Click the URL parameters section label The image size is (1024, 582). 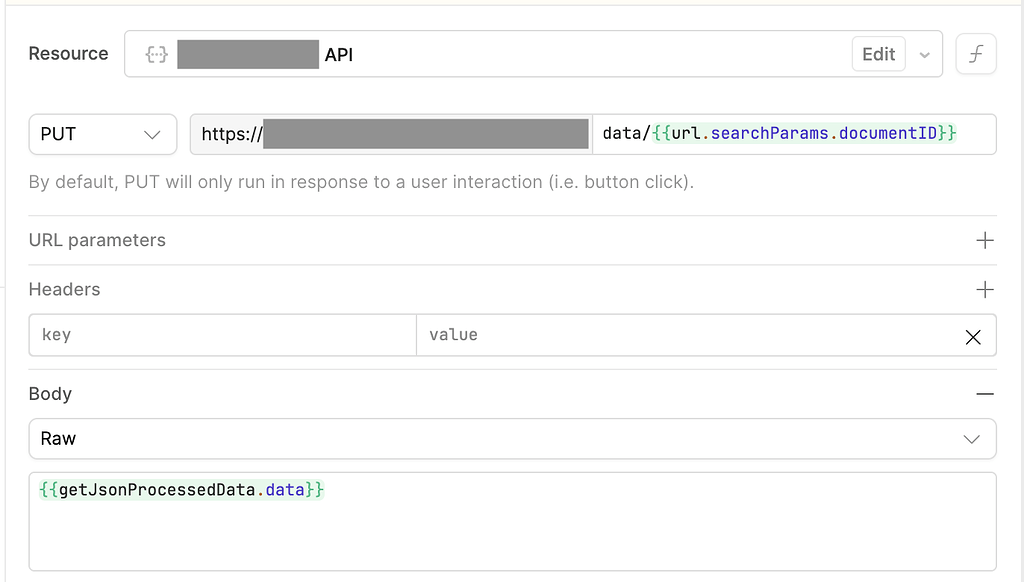point(97,240)
